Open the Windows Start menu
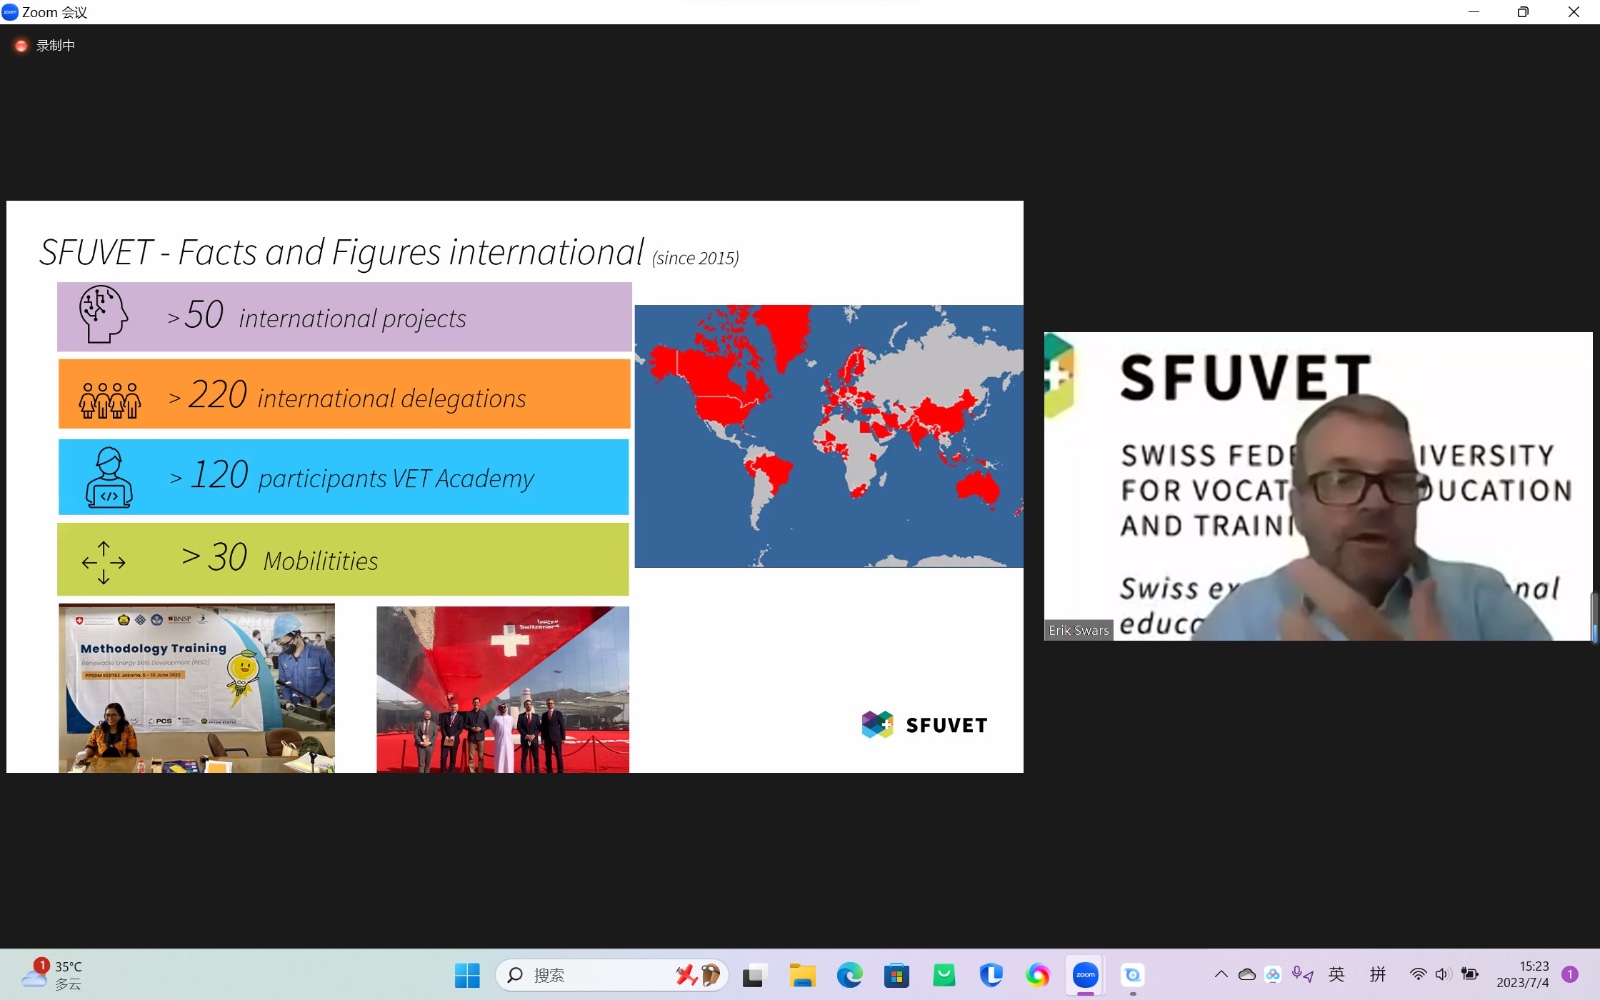 click(x=467, y=975)
